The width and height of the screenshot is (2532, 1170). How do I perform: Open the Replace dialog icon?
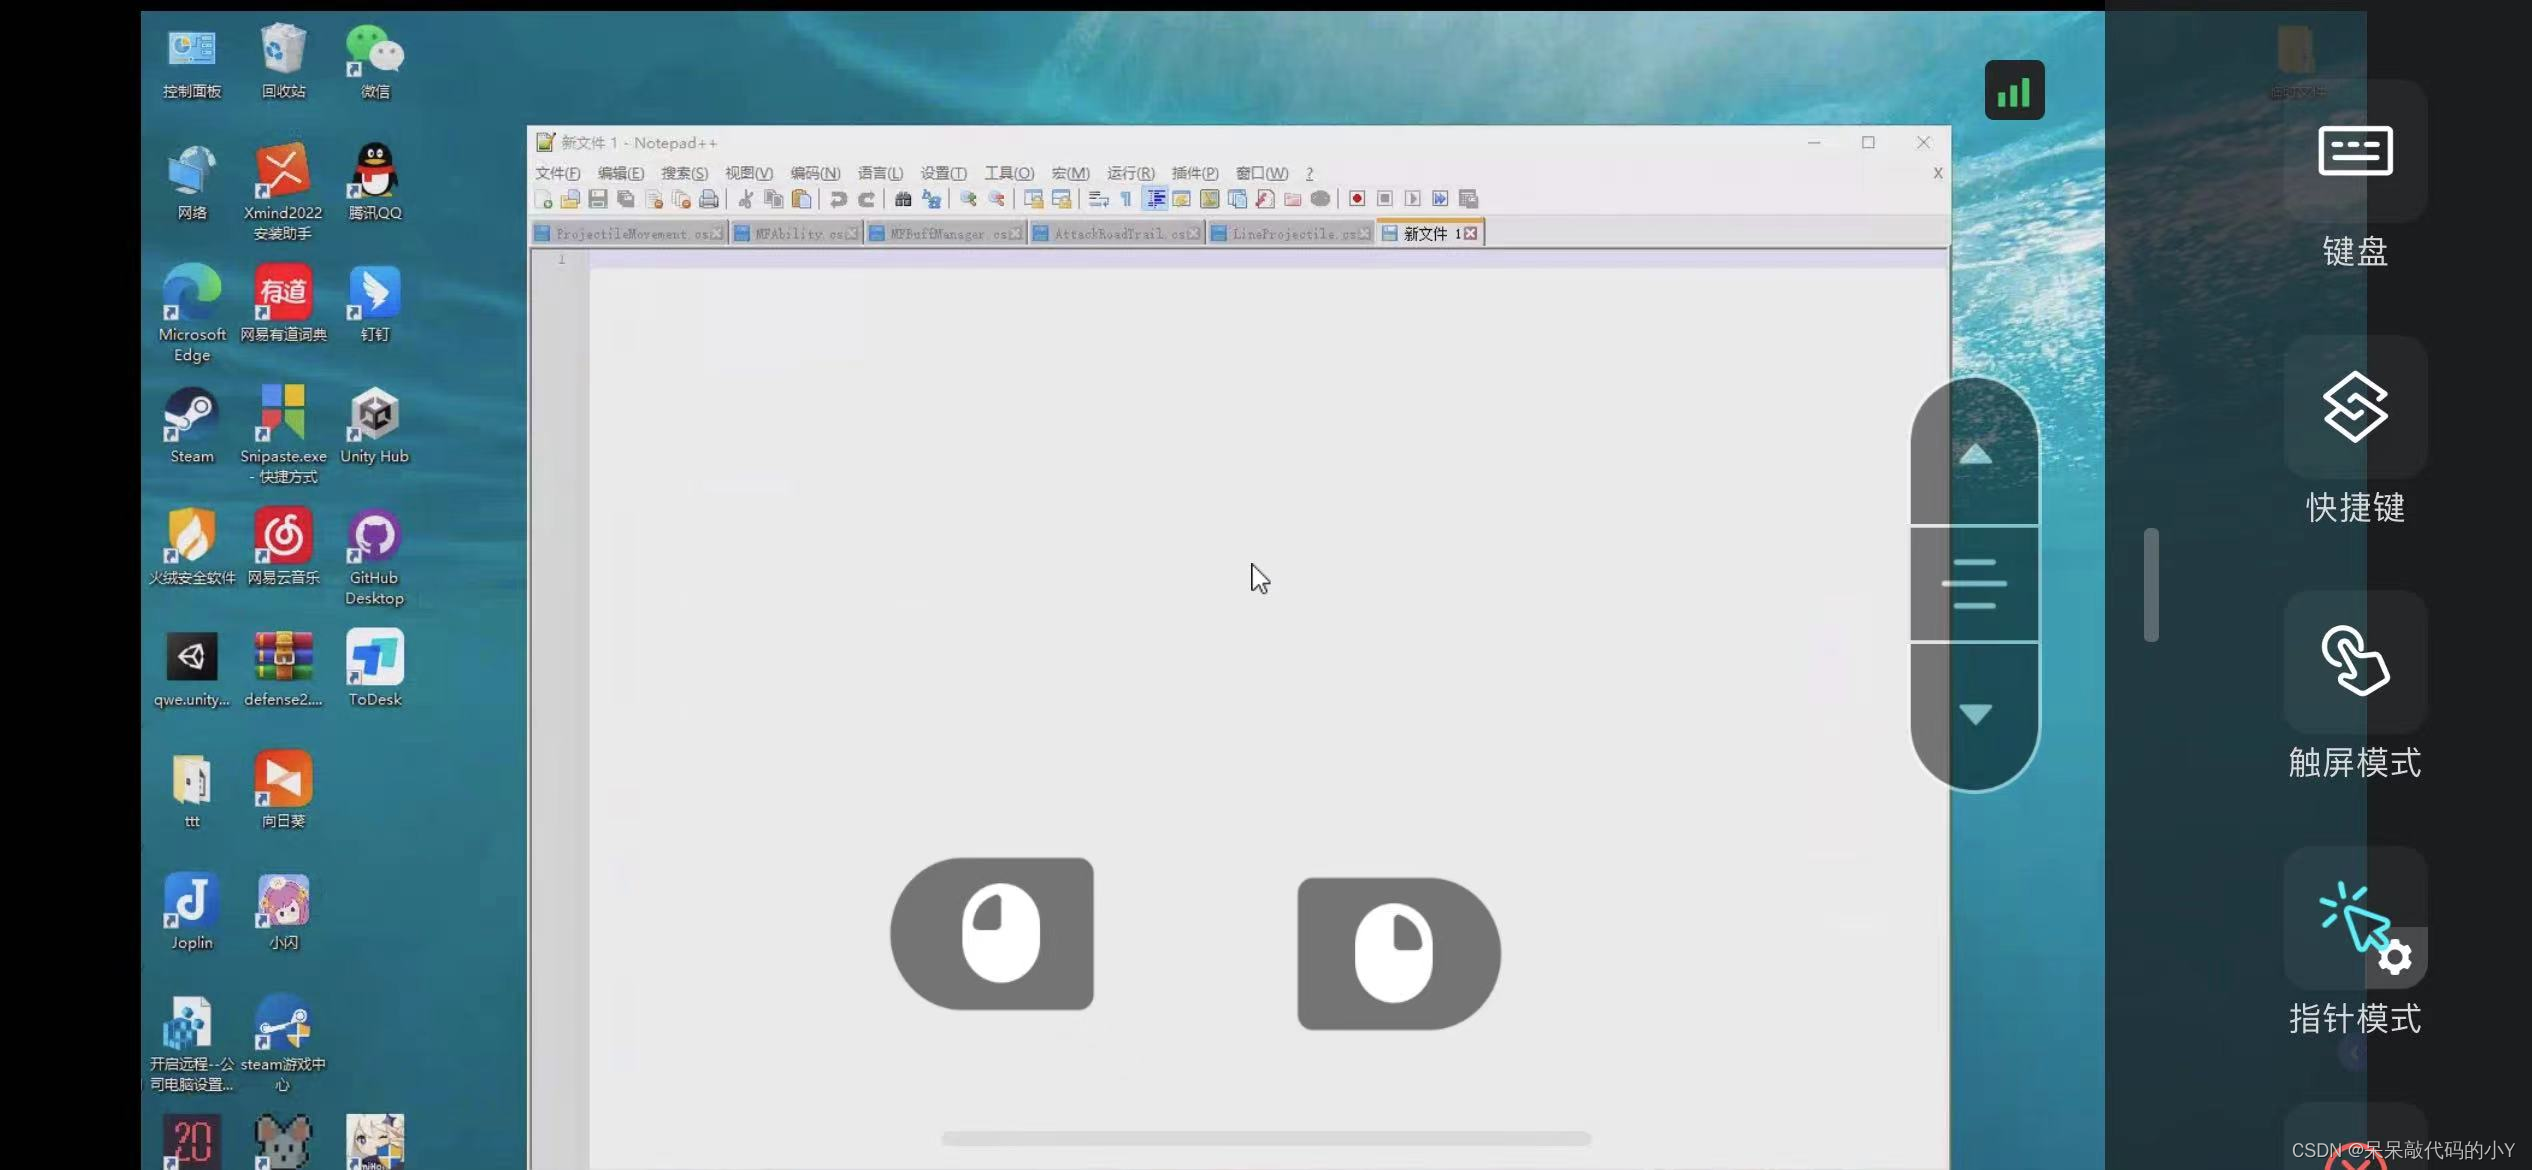pyautogui.click(x=931, y=199)
